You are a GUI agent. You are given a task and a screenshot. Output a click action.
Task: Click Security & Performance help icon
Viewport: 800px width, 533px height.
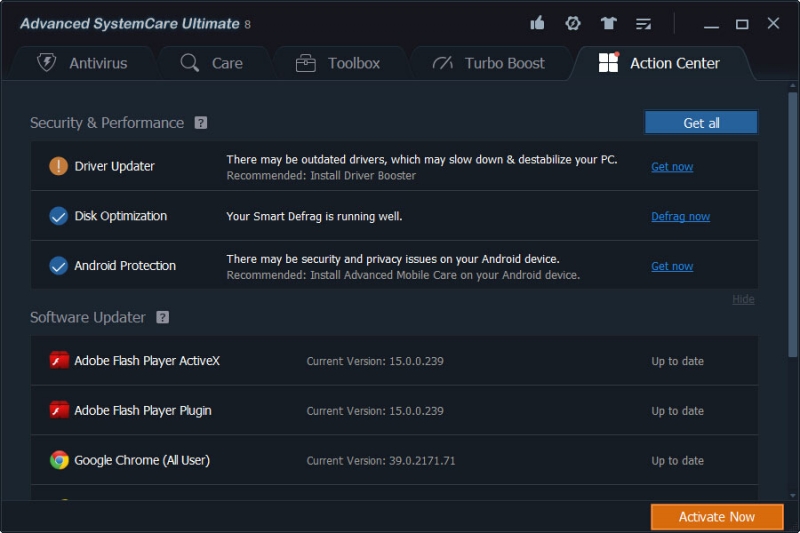click(201, 123)
